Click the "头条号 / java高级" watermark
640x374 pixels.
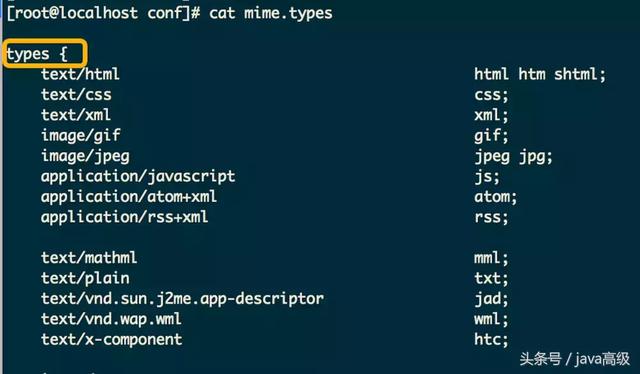(x=575, y=359)
